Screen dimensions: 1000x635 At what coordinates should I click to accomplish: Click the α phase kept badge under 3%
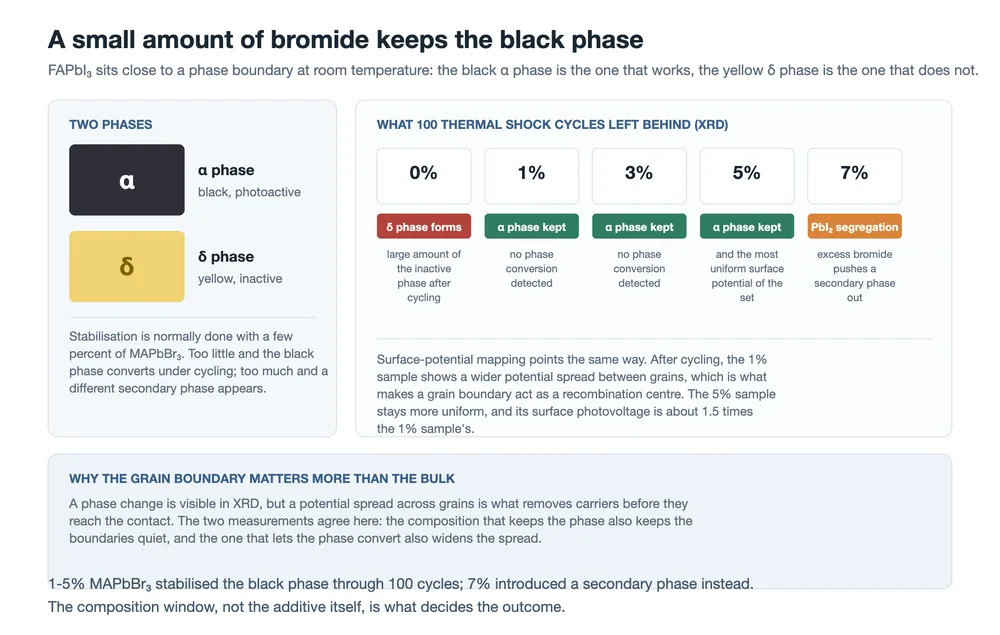pos(640,227)
